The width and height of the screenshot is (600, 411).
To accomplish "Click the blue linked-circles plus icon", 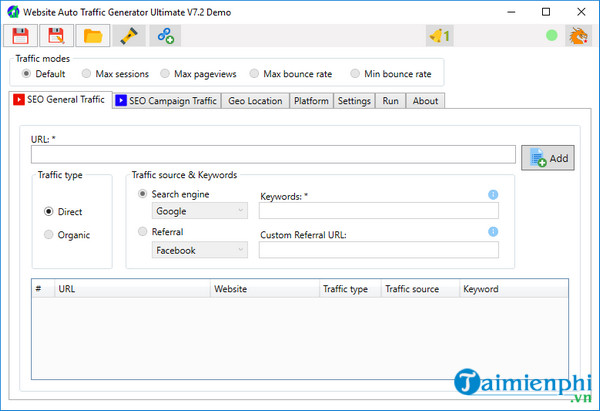I will click(x=165, y=37).
